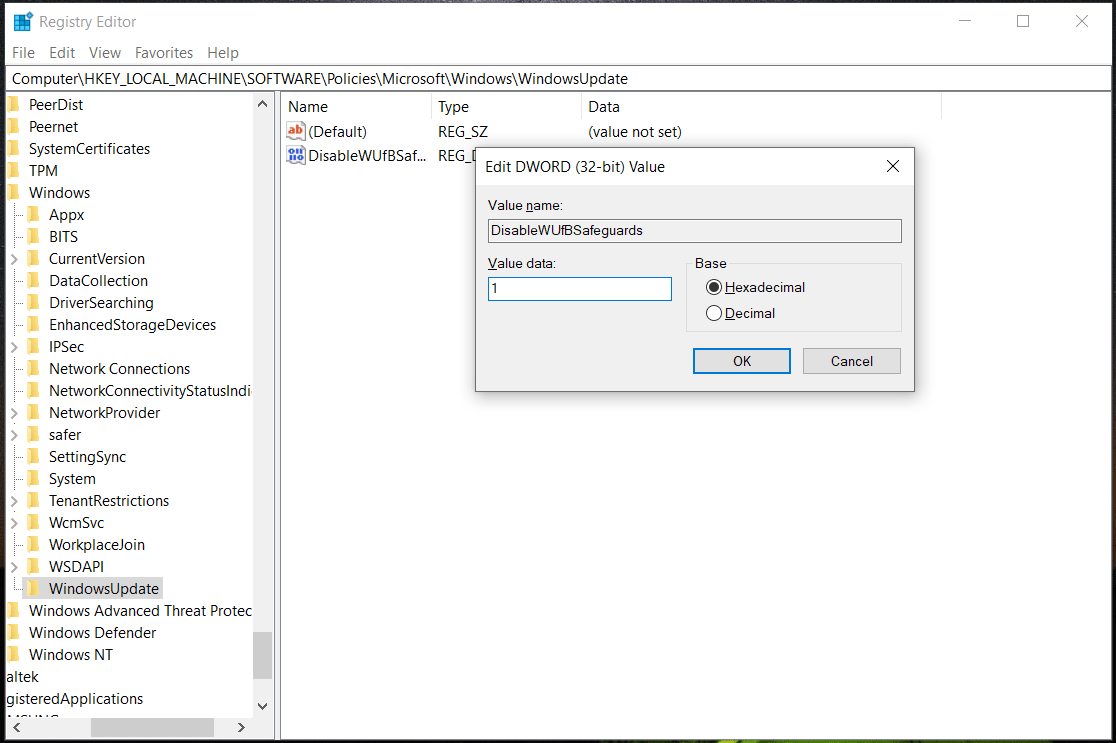Click the System folder icon
The width and height of the screenshot is (1116, 743).
33,480
